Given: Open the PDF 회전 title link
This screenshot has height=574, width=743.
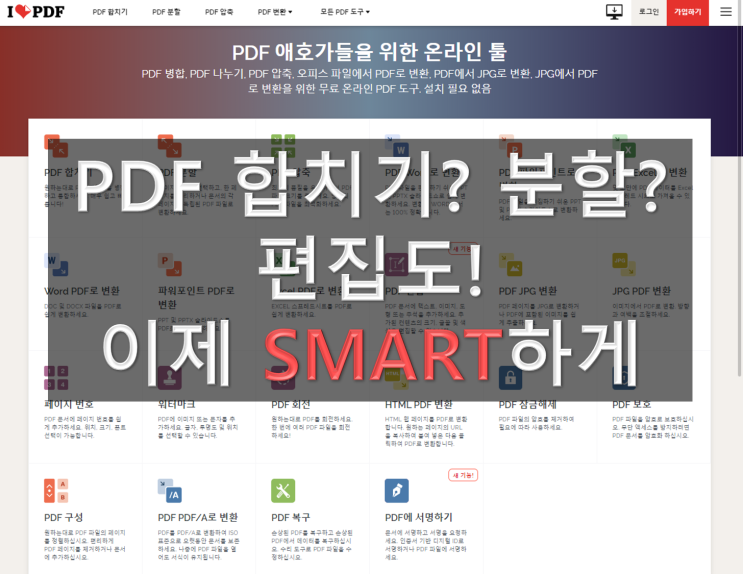Looking at the screenshot, I should pos(290,404).
